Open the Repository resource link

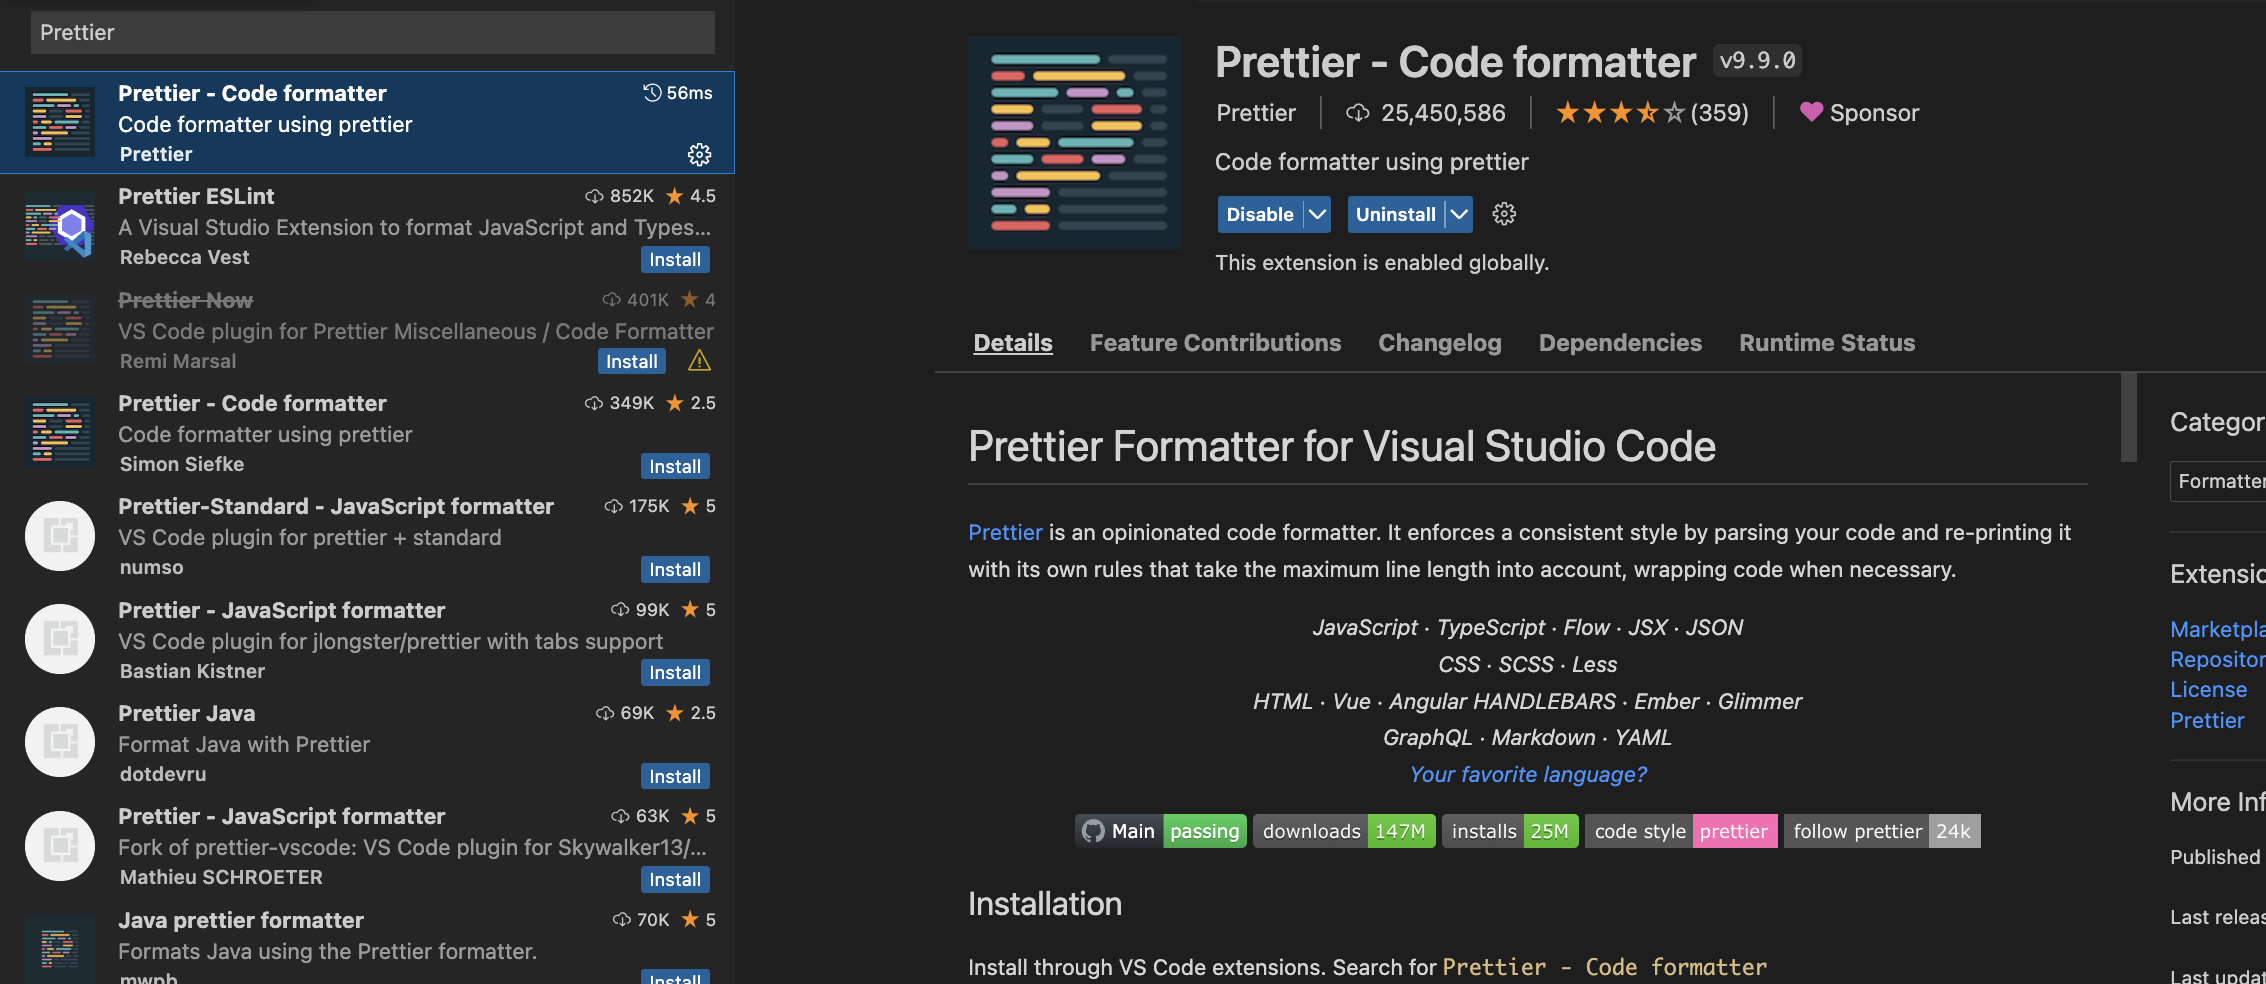tap(2217, 659)
